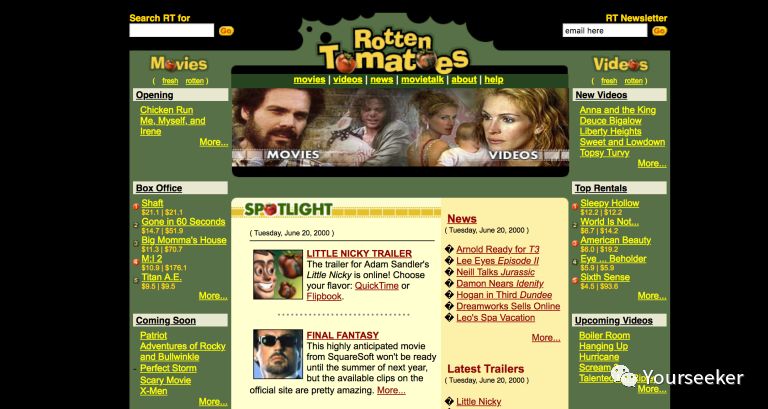Filter Movies by fresh

coord(170,80)
